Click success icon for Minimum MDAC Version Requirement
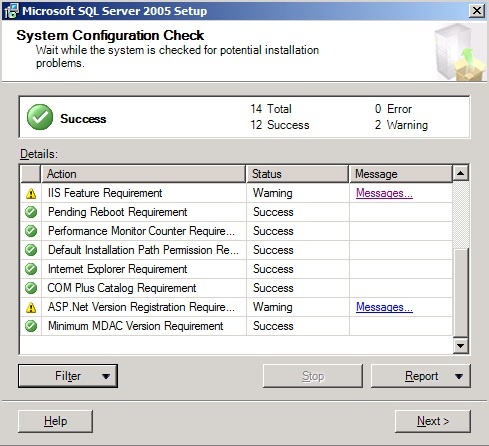489x446 pixels. click(31, 326)
